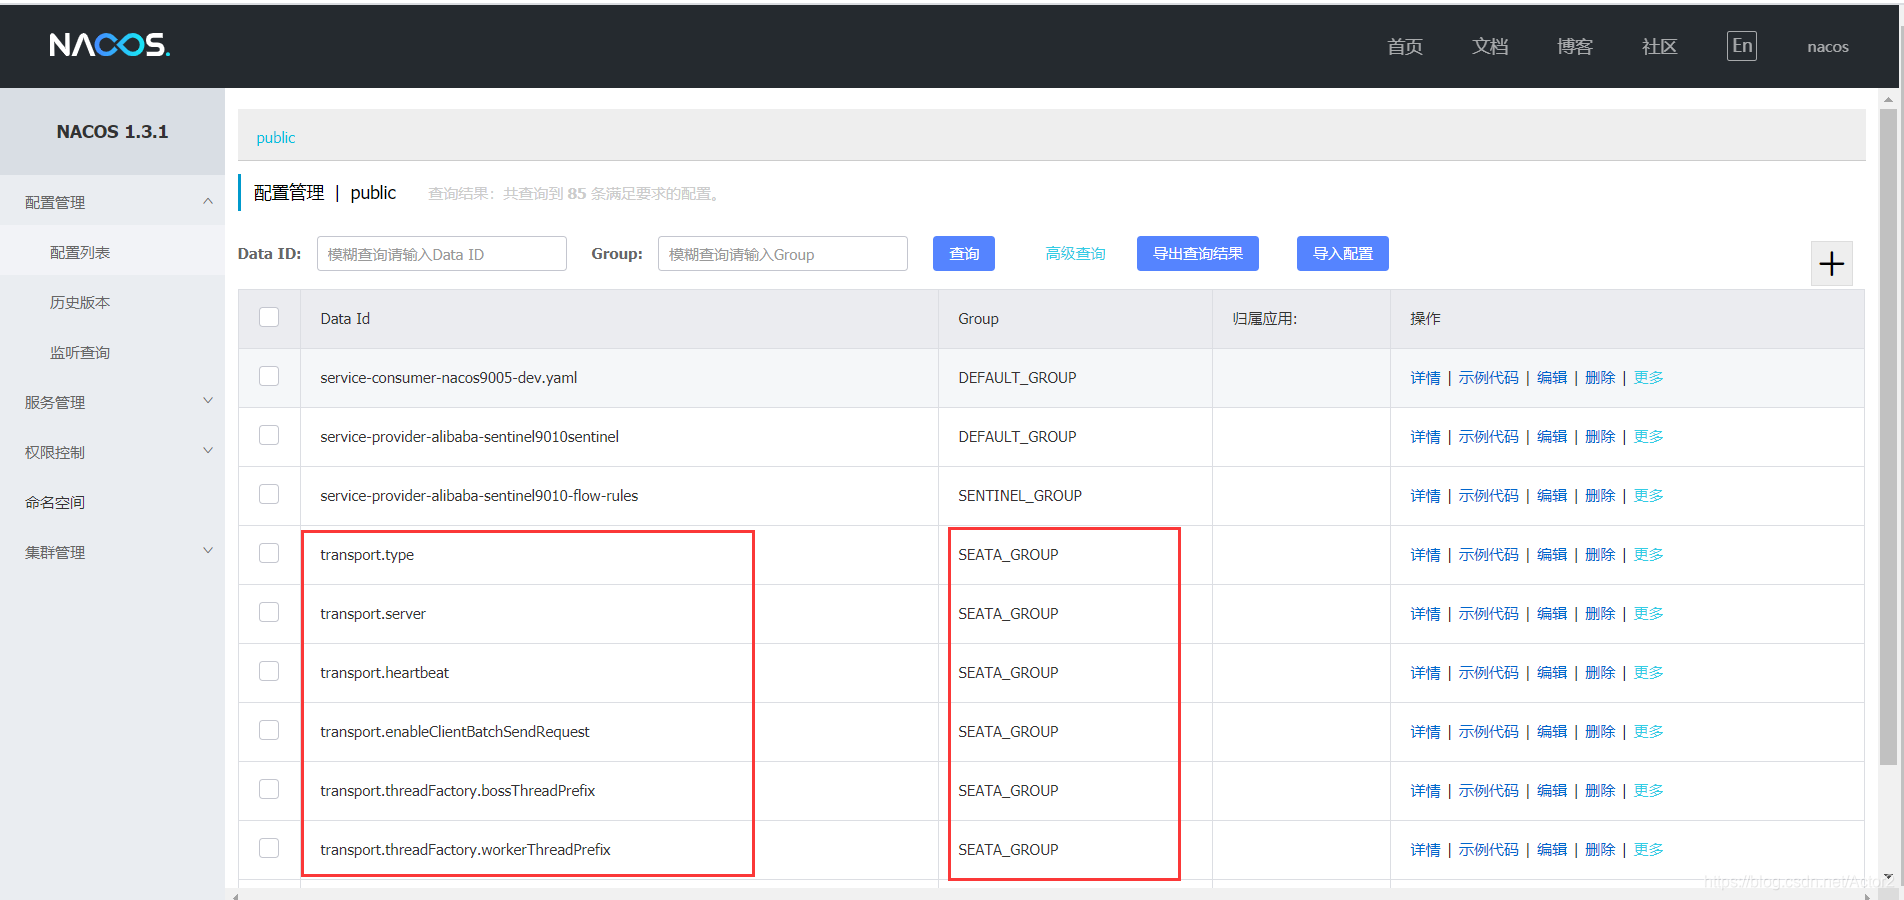The width and height of the screenshot is (1904, 900).
Task: Click the Data Id column header
Action: (345, 319)
